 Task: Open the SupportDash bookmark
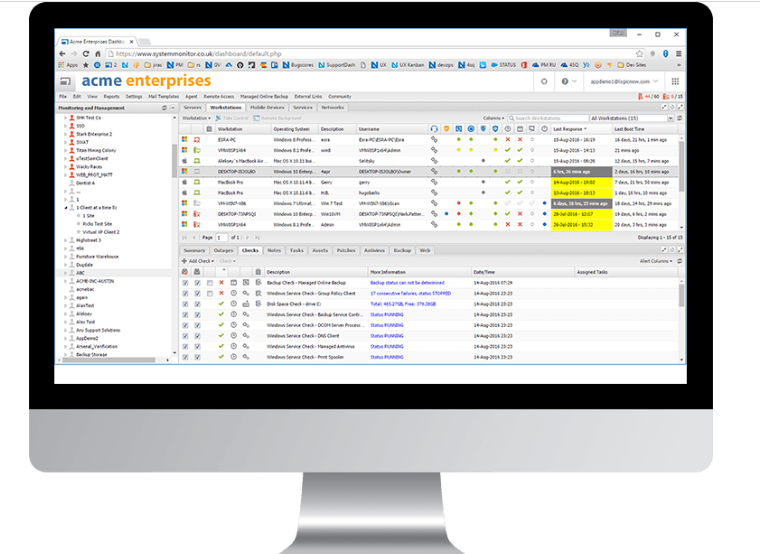tap(337, 65)
